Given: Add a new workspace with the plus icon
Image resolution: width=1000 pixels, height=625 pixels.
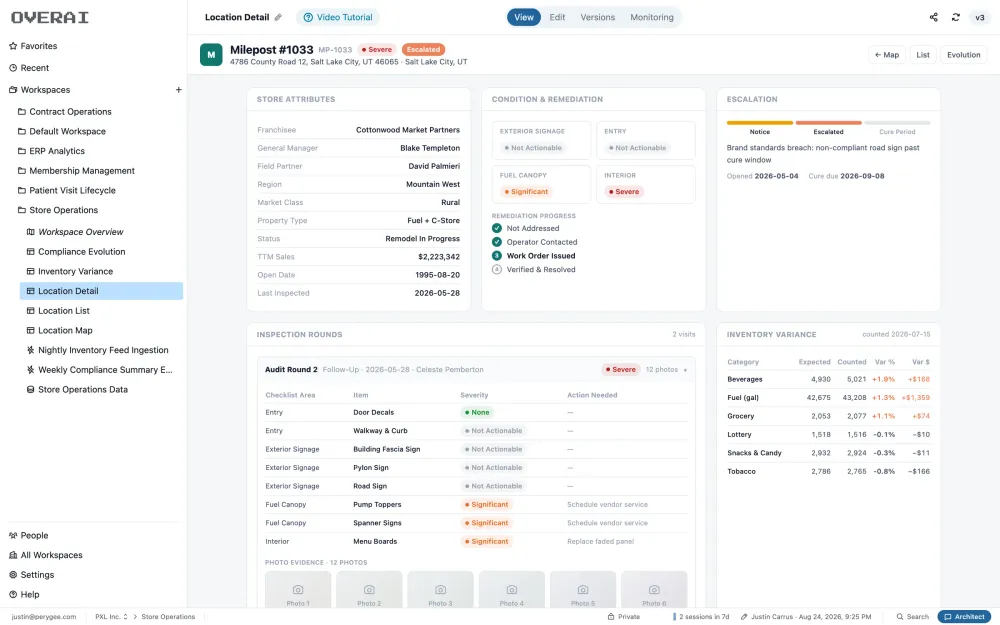Looking at the screenshot, I should (179, 90).
